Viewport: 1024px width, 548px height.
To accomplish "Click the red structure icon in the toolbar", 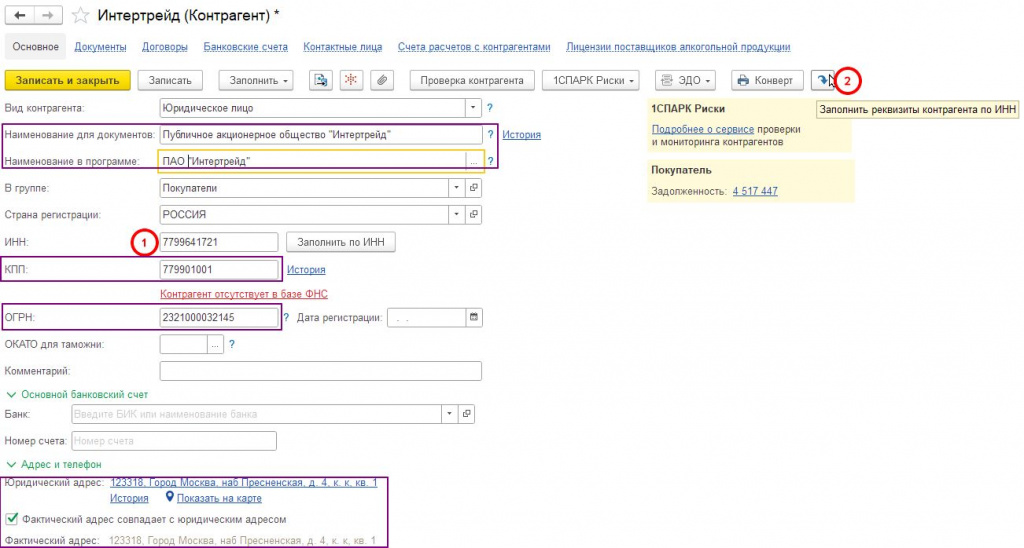I will coord(351,80).
